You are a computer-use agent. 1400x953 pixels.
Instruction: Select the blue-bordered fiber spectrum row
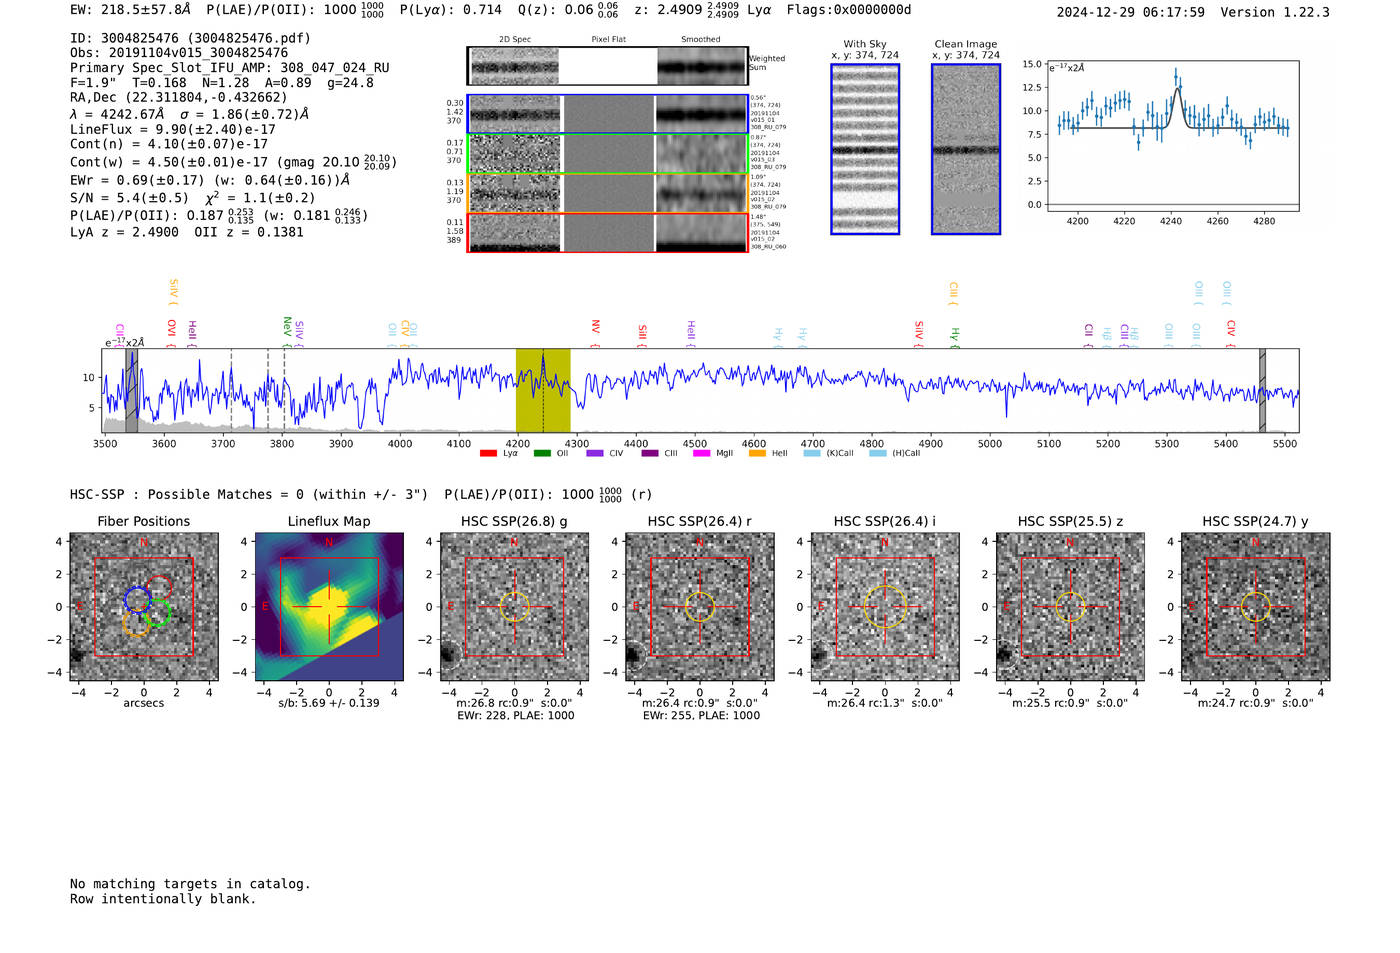(608, 114)
